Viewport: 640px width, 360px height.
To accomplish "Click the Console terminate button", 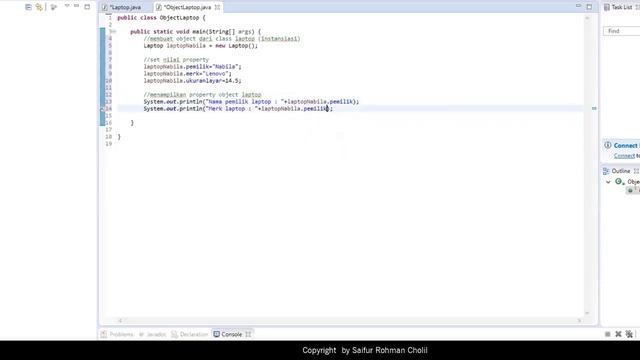I will coord(607,334).
